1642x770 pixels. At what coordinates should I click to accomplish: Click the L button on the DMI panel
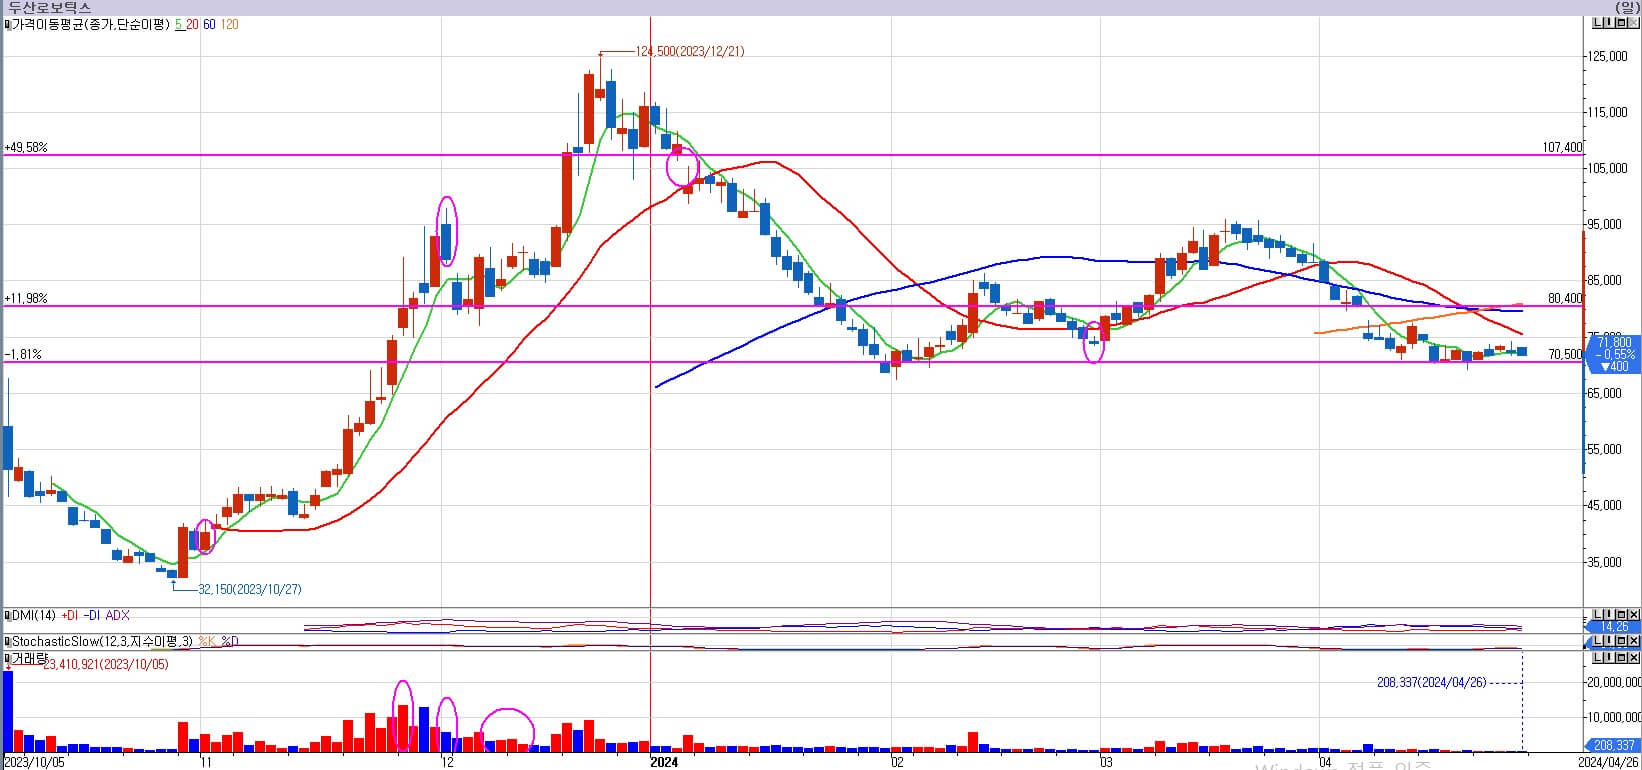coord(1598,614)
